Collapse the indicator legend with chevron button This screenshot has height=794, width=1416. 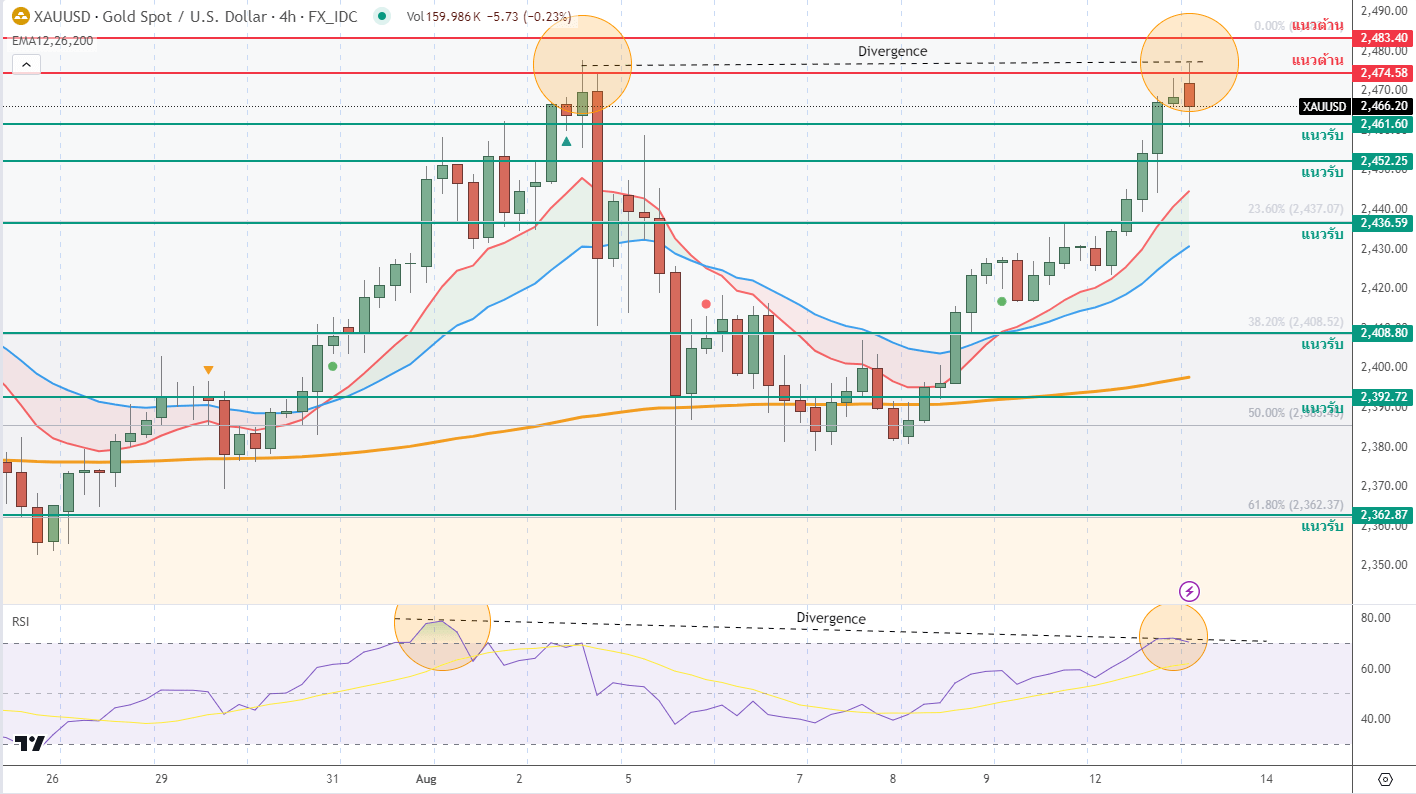tap(26, 65)
